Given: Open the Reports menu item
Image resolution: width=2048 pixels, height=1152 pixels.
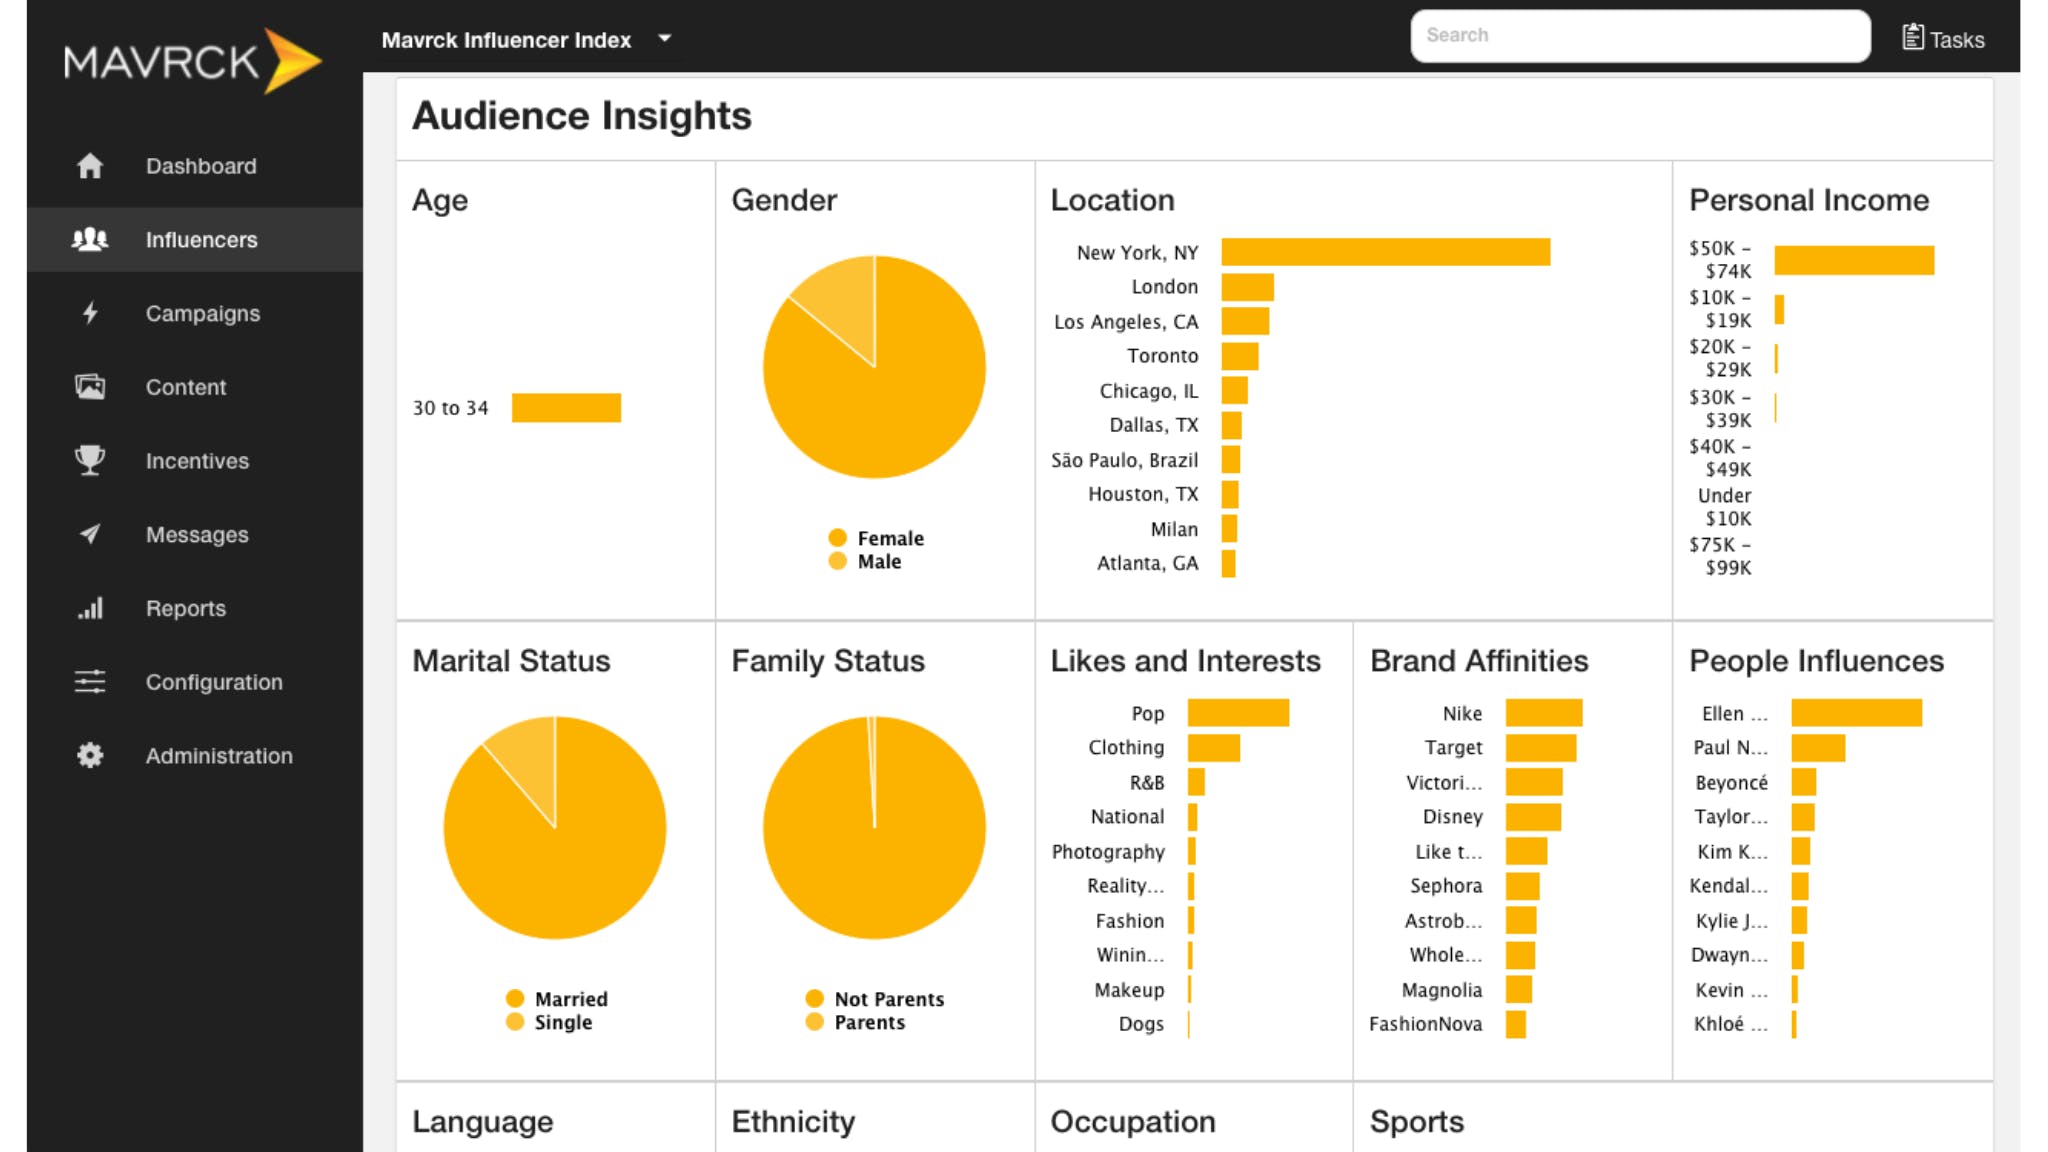Looking at the screenshot, I should (x=186, y=608).
